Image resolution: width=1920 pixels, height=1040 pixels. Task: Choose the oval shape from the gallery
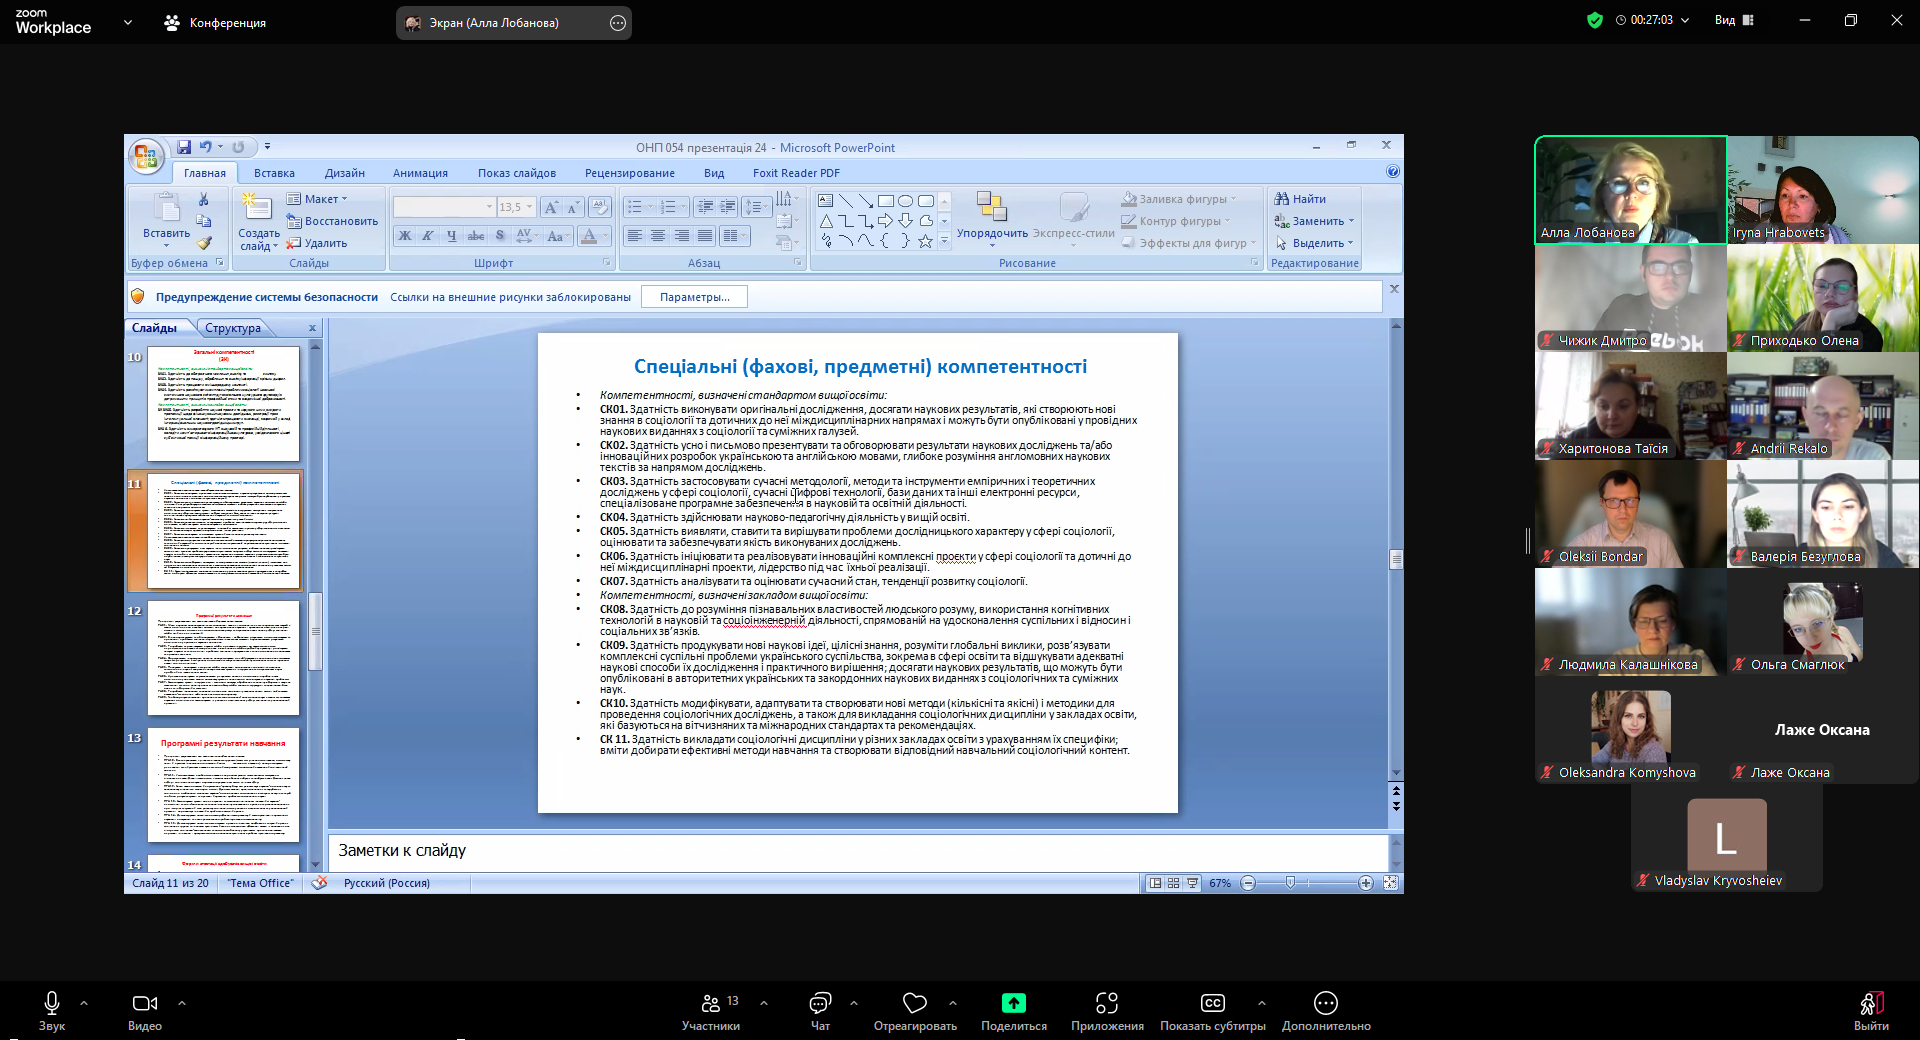(x=905, y=200)
